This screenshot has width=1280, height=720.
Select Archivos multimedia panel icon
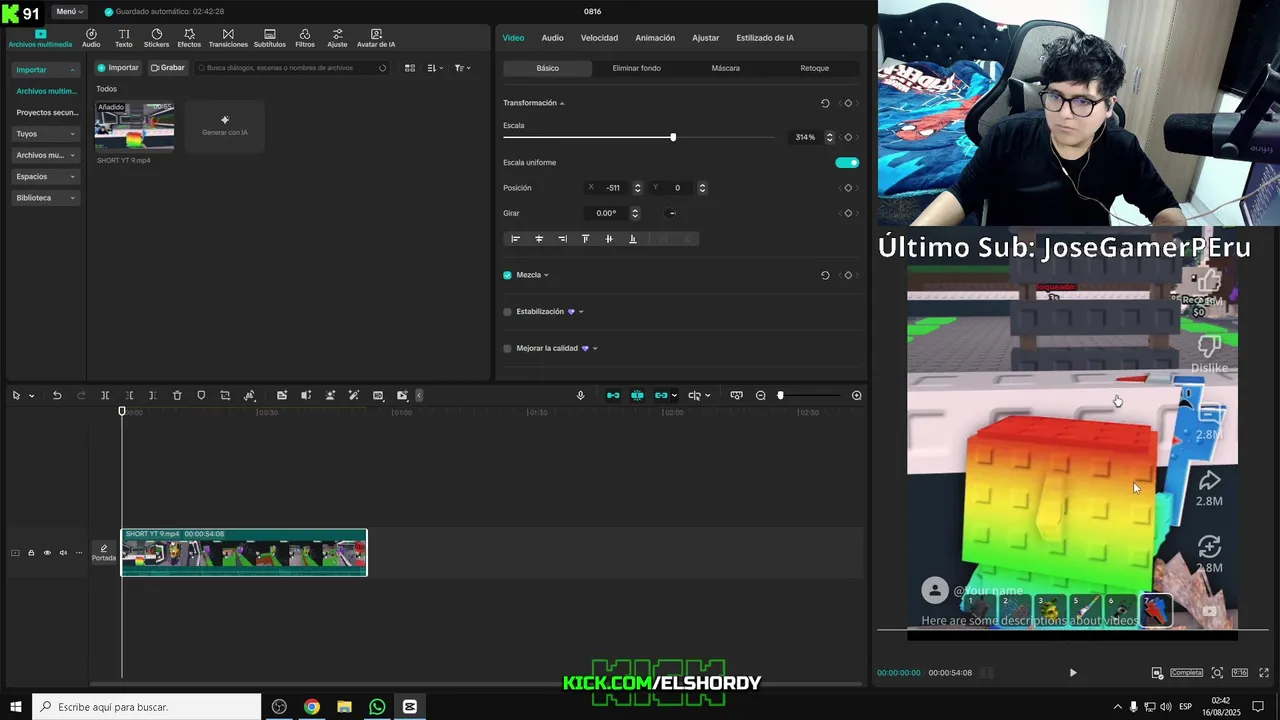point(40,38)
